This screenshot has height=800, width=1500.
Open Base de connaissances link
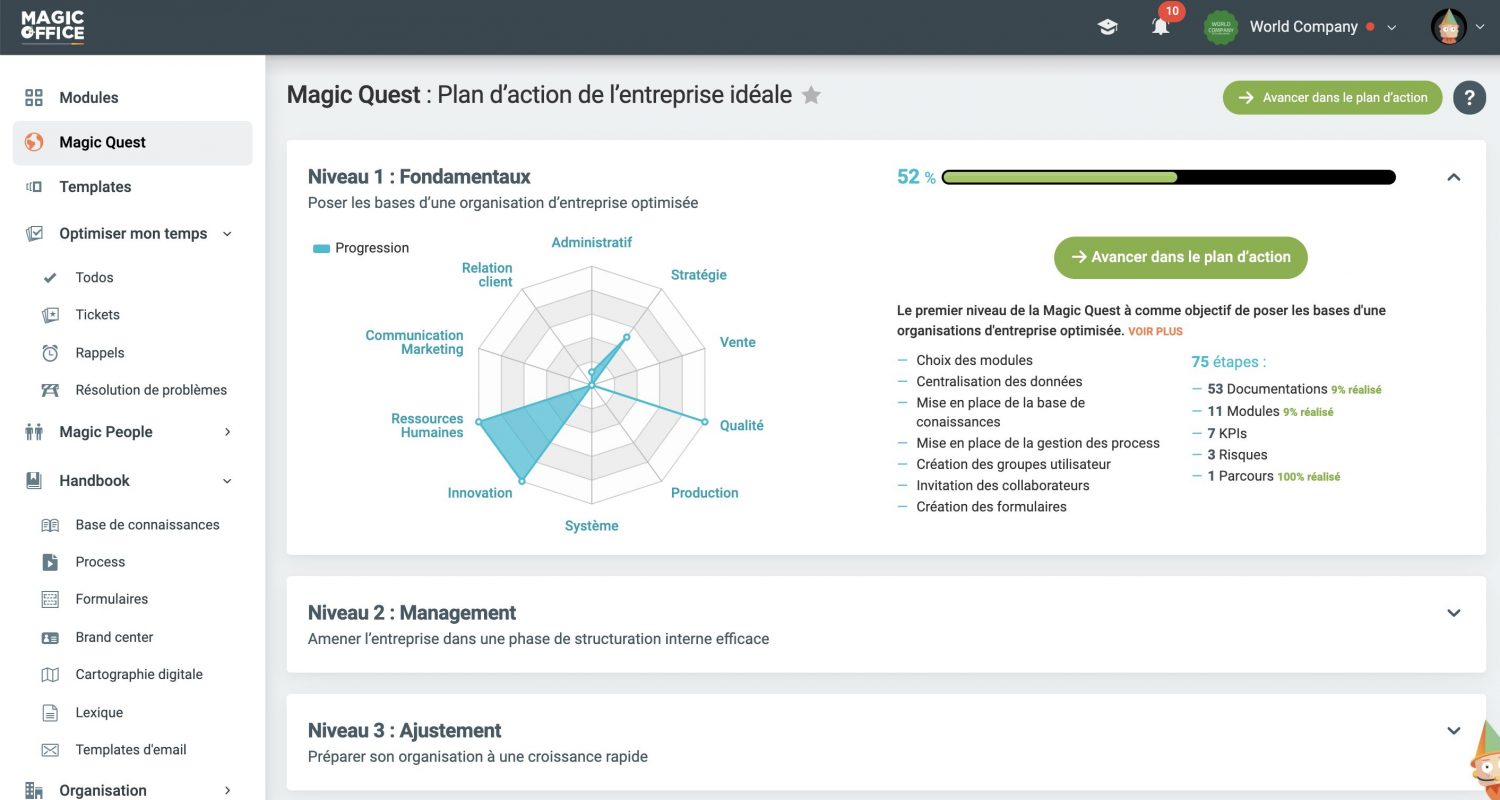click(x=147, y=525)
